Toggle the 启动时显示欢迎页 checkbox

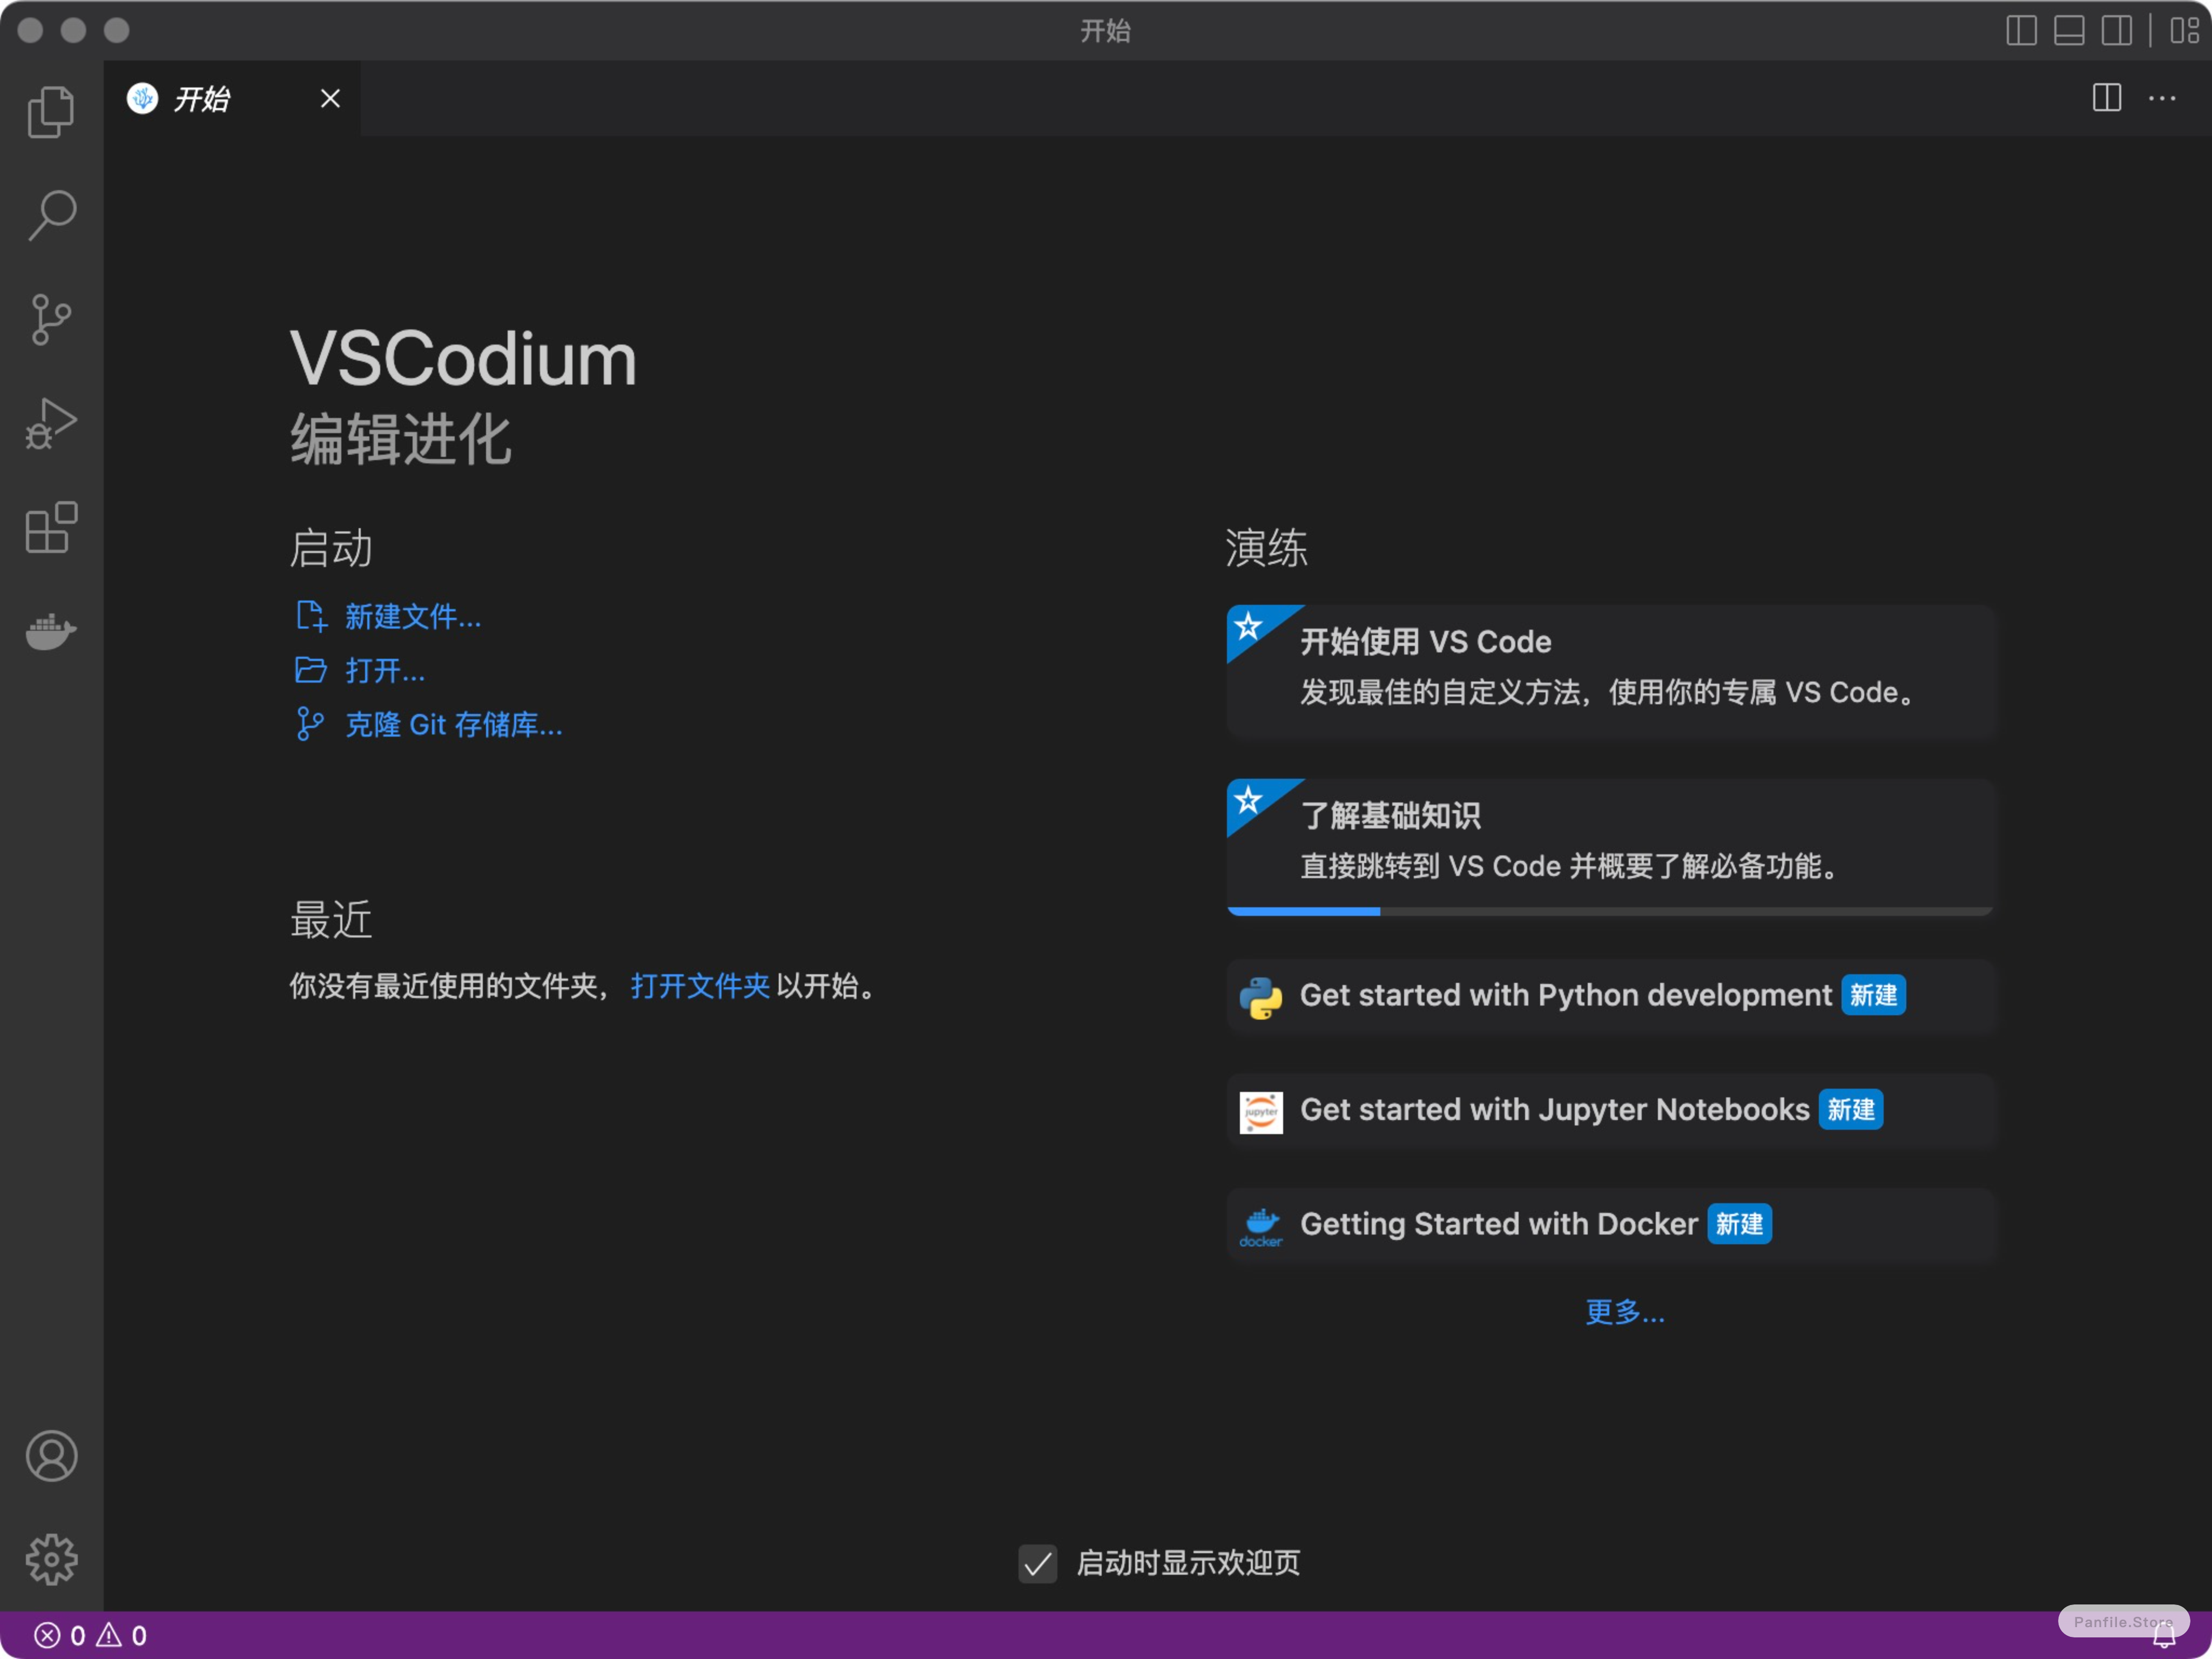pos(1038,1563)
